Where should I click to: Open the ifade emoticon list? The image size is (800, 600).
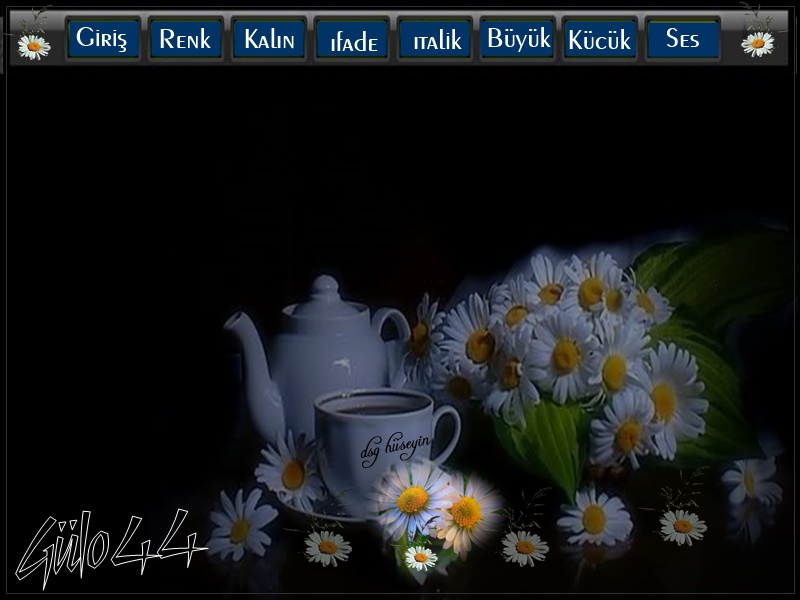(352, 40)
